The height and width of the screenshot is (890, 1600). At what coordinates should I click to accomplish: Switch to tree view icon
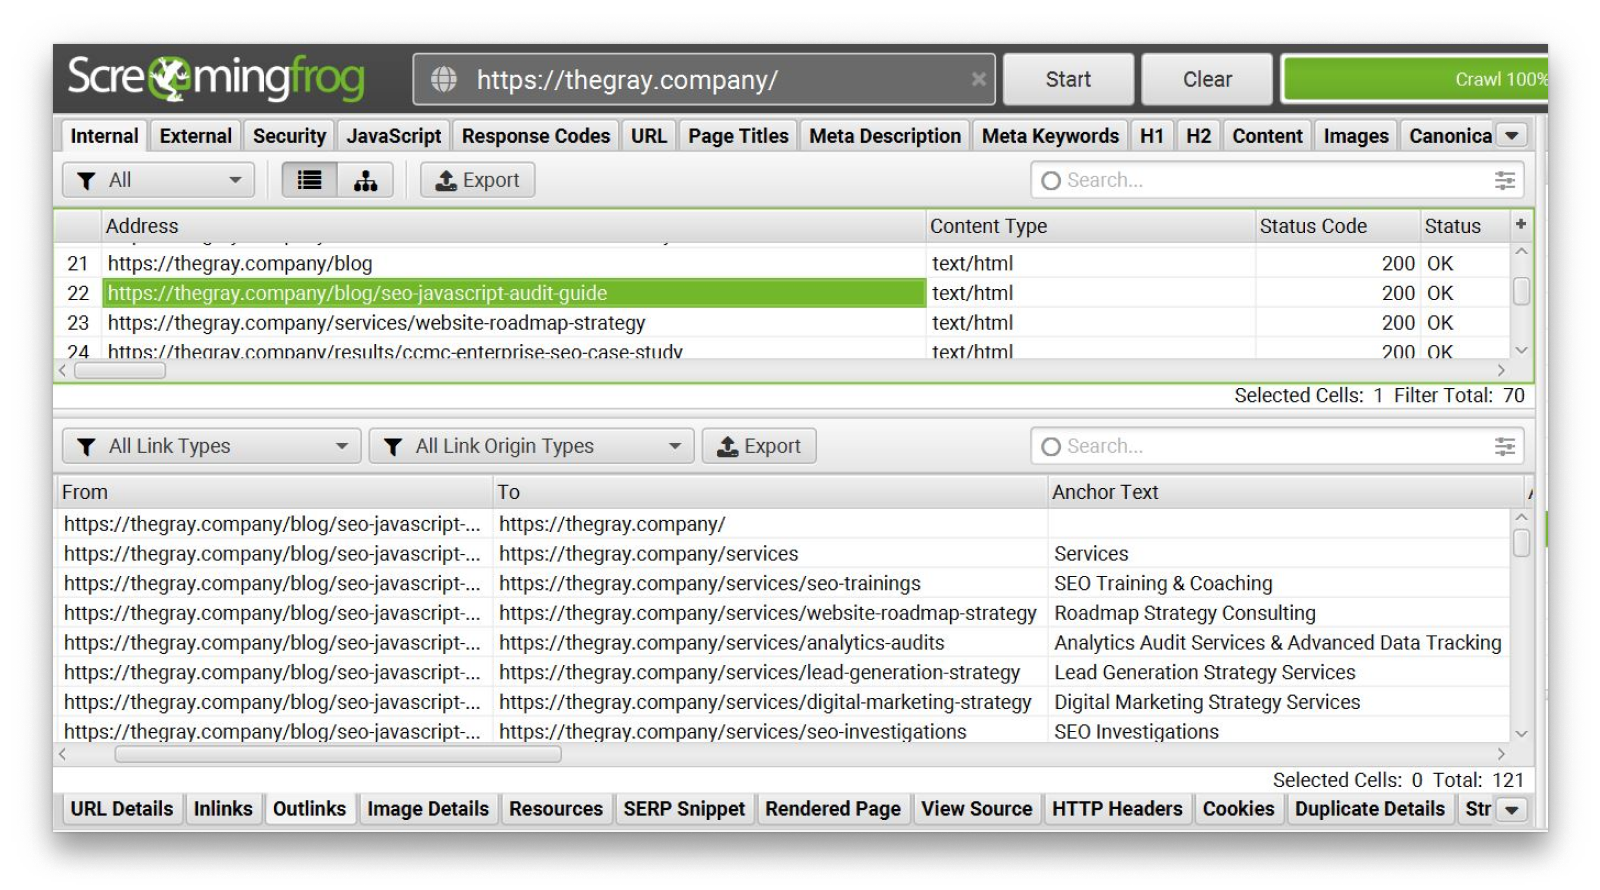pos(365,180)
